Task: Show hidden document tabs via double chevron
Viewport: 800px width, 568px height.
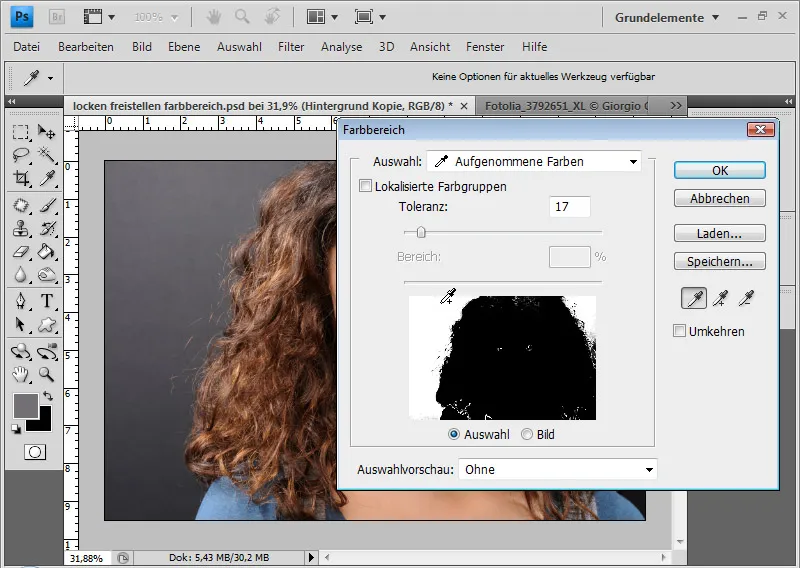Action: (x=676, y=106)
